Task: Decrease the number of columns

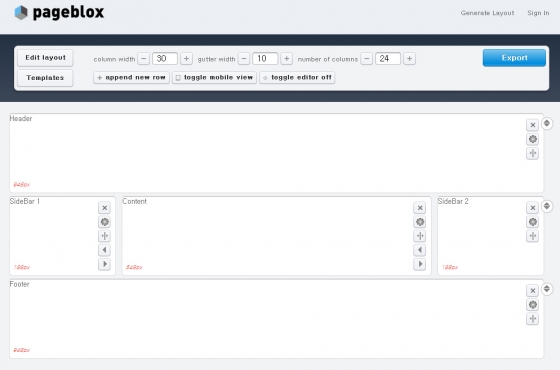Action: tap(367, 59)
